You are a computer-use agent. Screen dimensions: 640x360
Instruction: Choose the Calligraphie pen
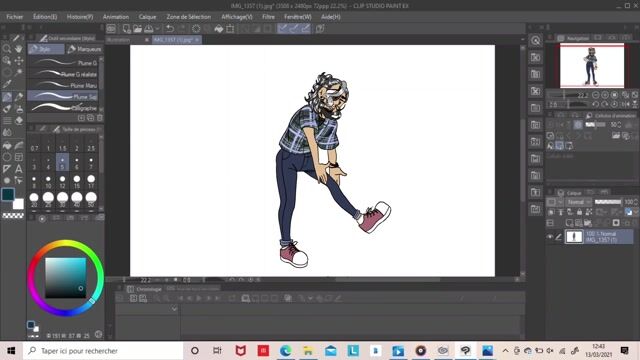(62, 108)
